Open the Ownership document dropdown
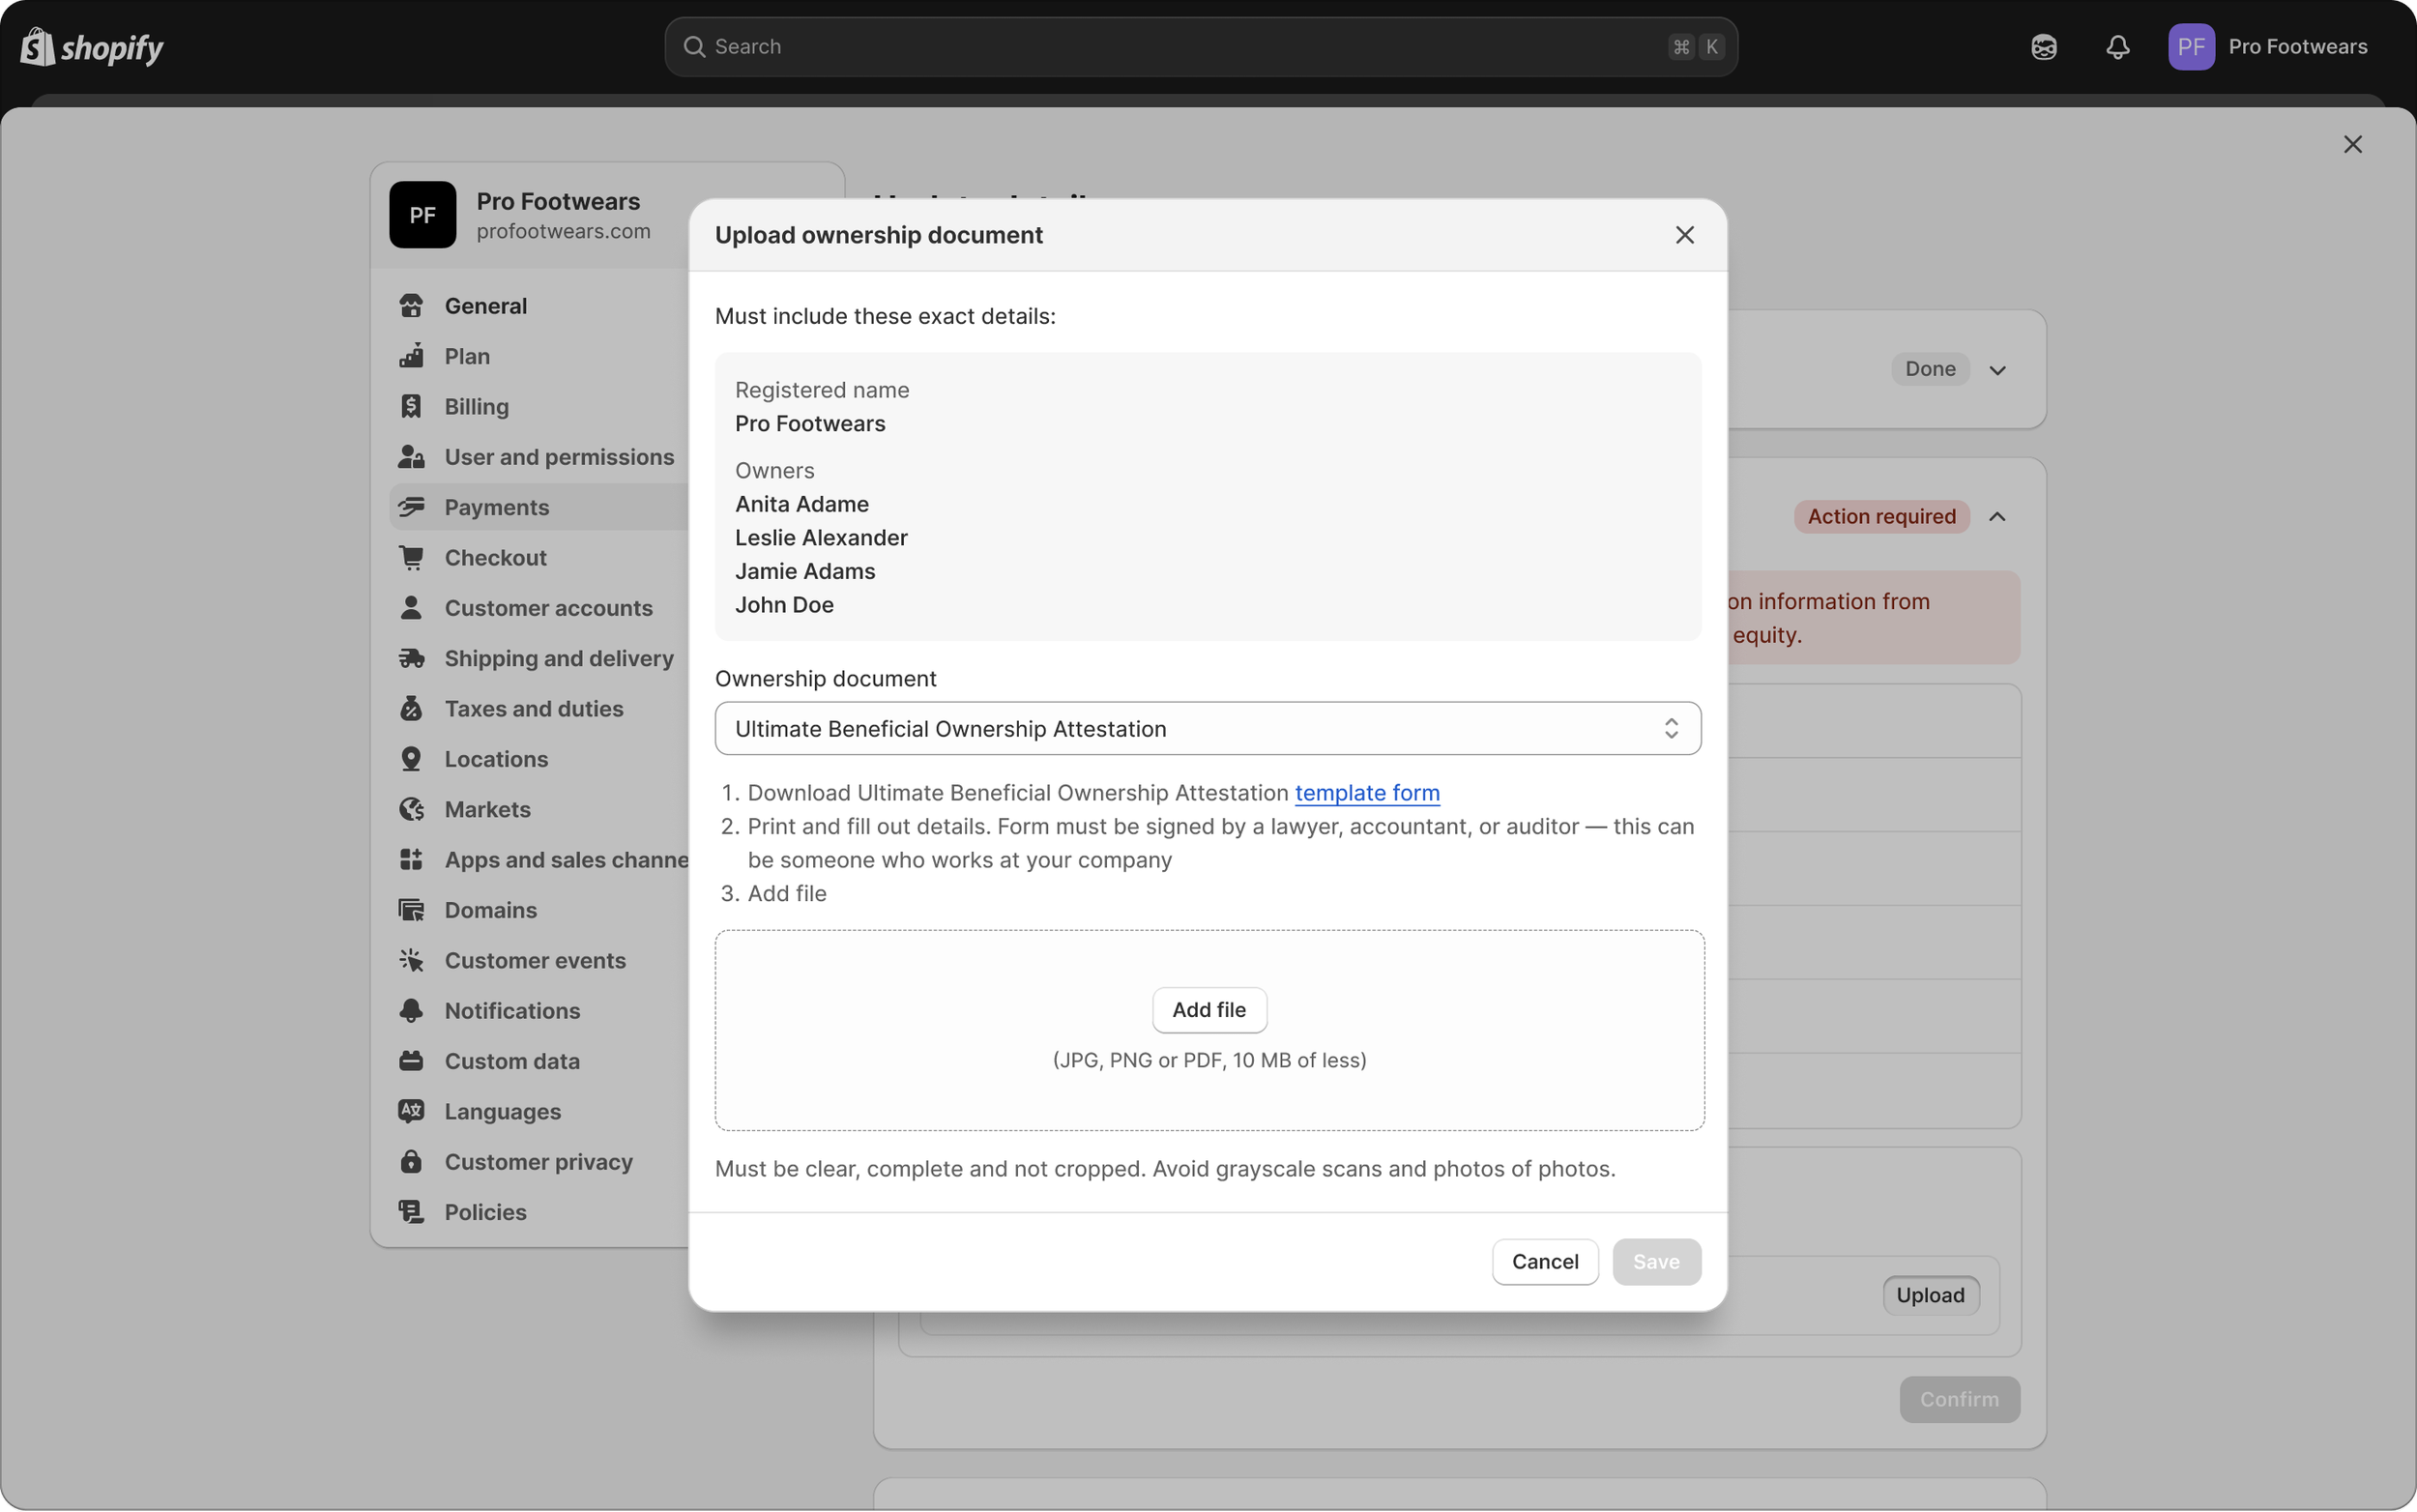 click(1207, 729)
